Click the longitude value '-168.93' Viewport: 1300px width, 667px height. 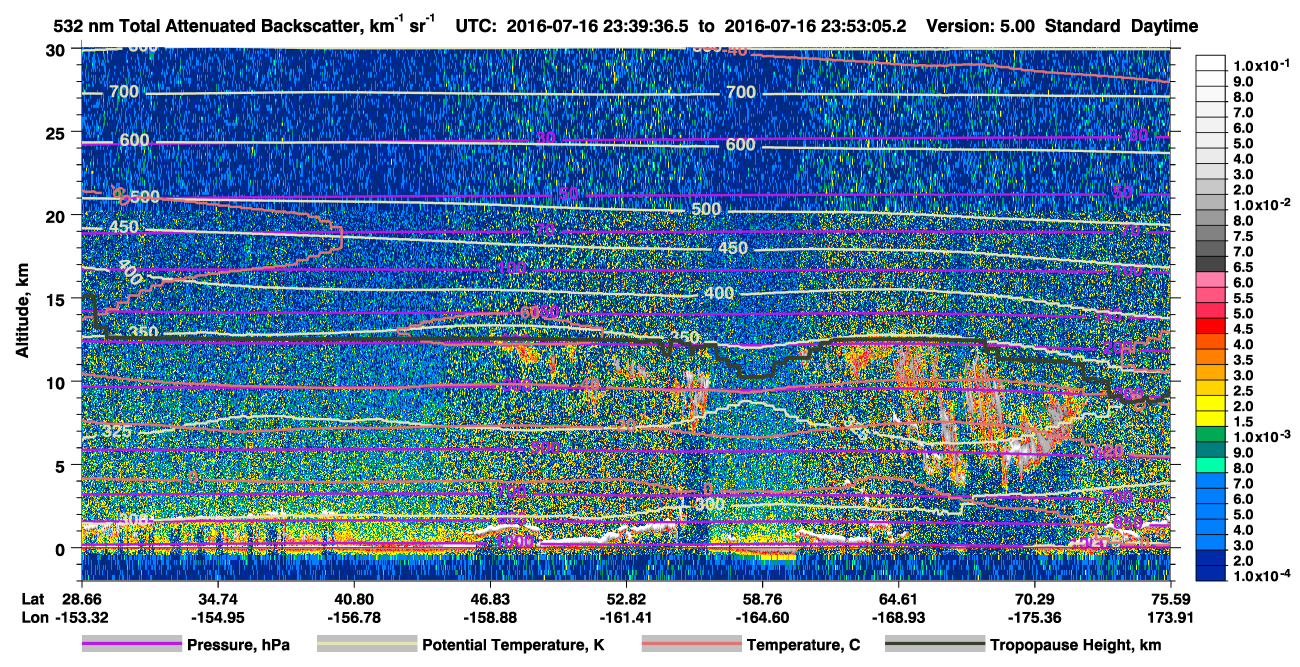tap(898, 617)
